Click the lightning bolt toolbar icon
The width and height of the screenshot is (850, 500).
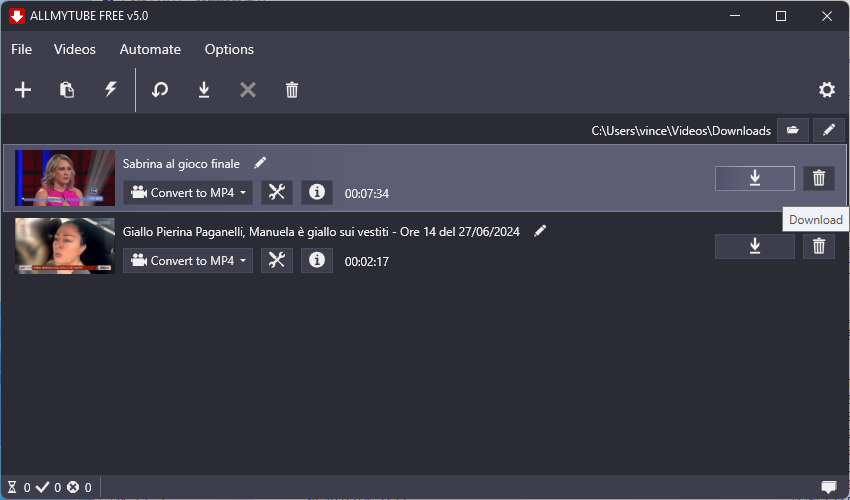[111, 89]
